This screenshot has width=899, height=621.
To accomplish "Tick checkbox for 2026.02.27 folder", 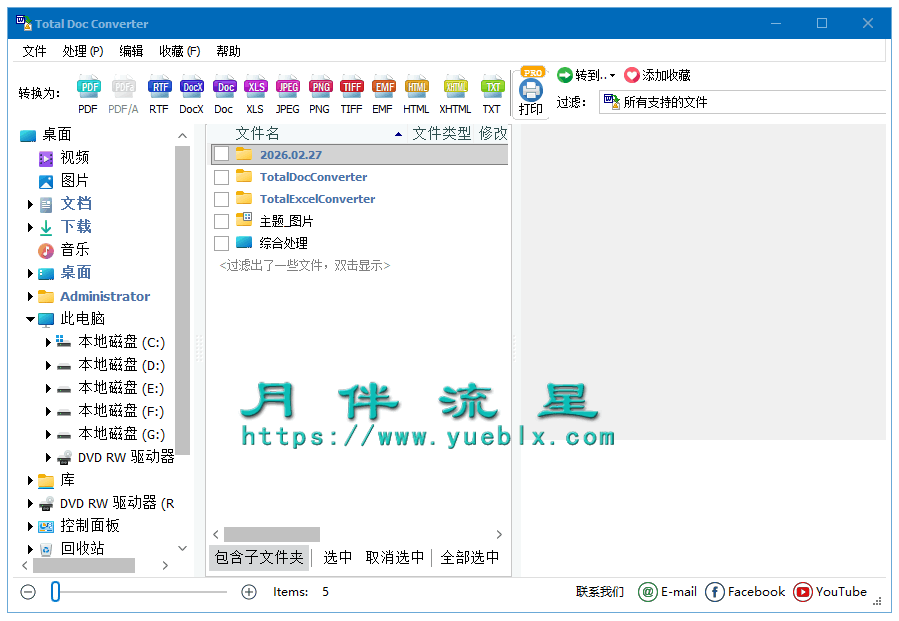I will (221, 154).
